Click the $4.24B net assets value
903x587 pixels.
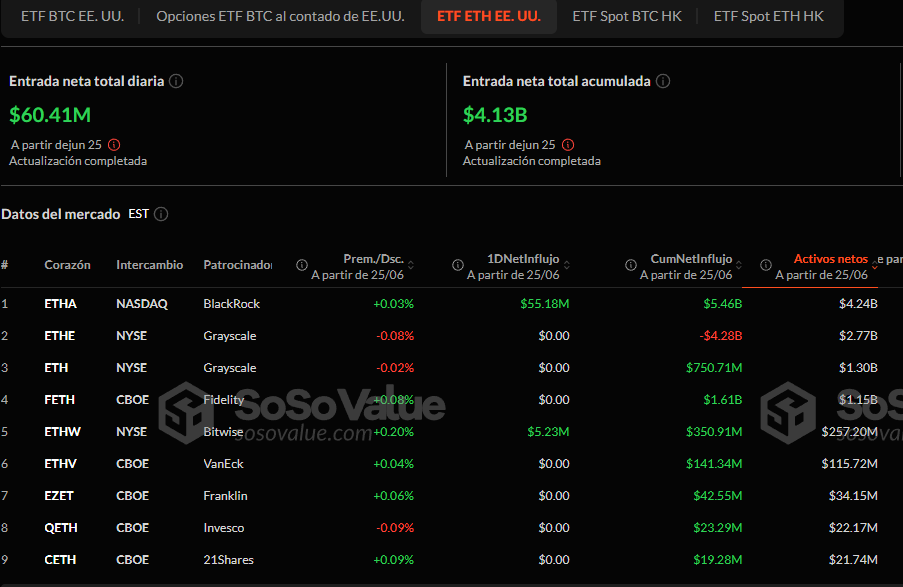pos(858,304)
